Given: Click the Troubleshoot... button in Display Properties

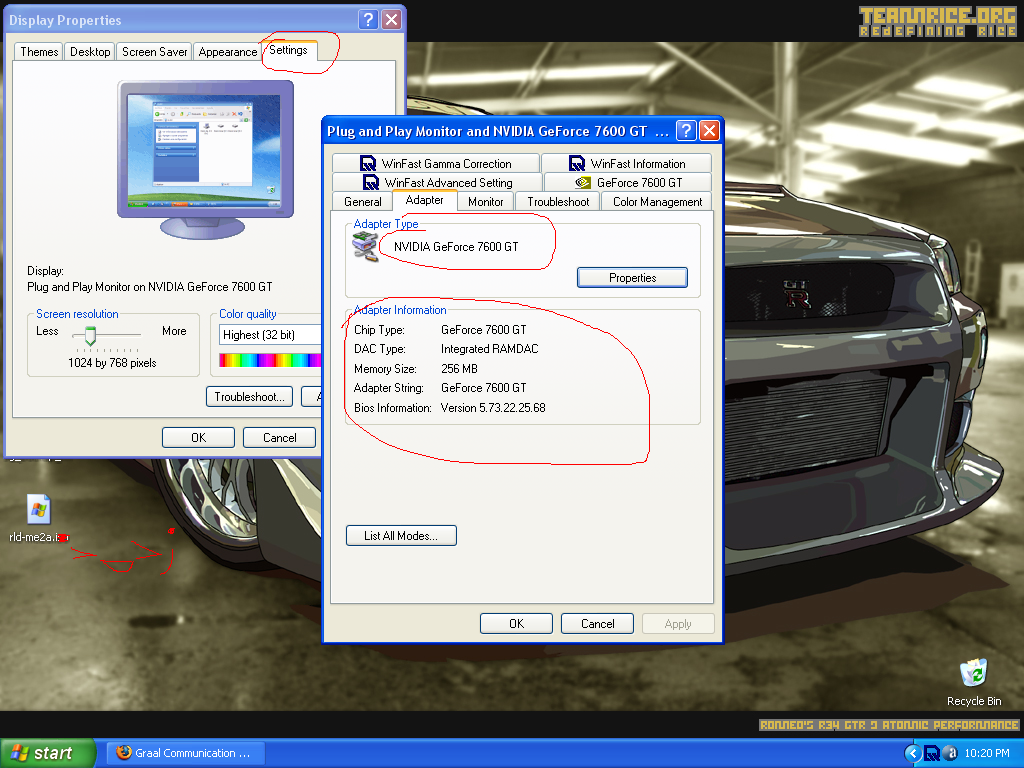Looking at the screenshot, I should [x=249, y=396].
